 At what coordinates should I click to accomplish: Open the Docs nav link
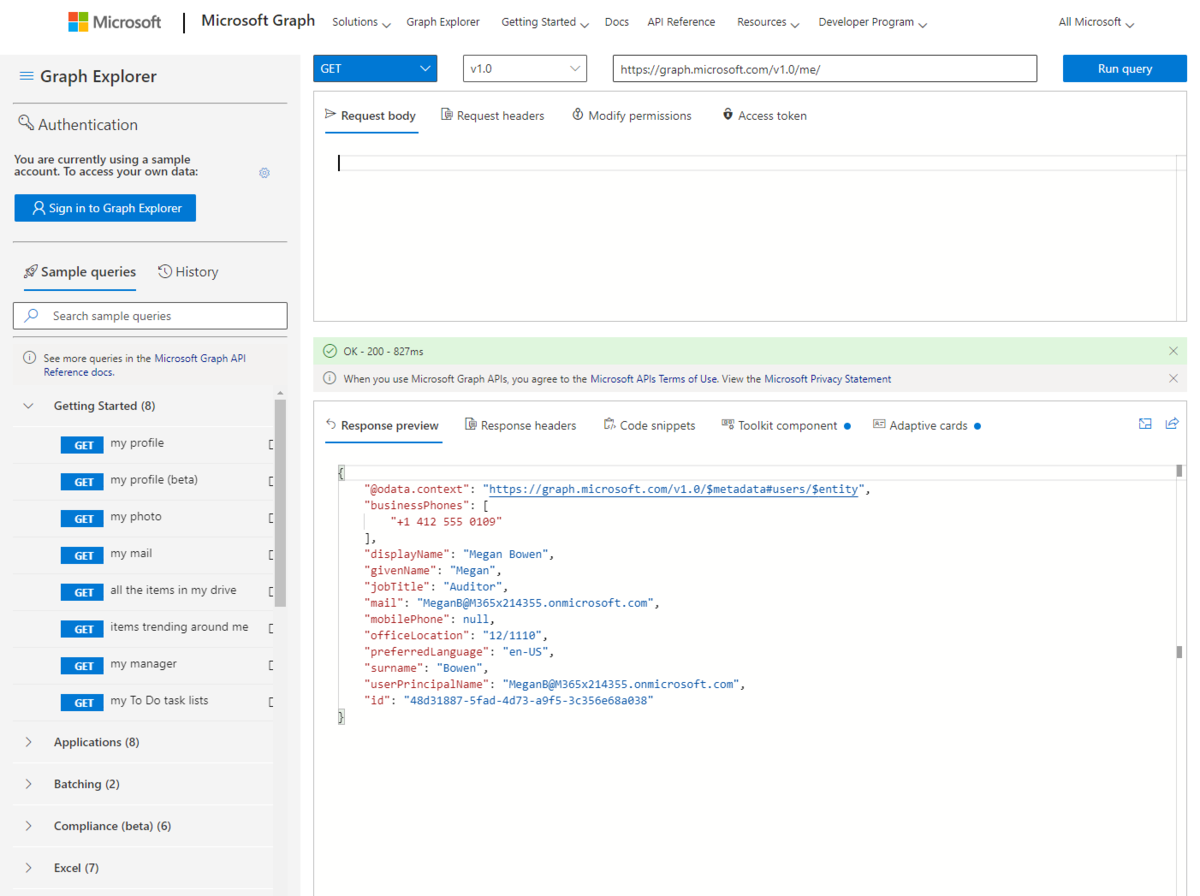tap(617, 22)
